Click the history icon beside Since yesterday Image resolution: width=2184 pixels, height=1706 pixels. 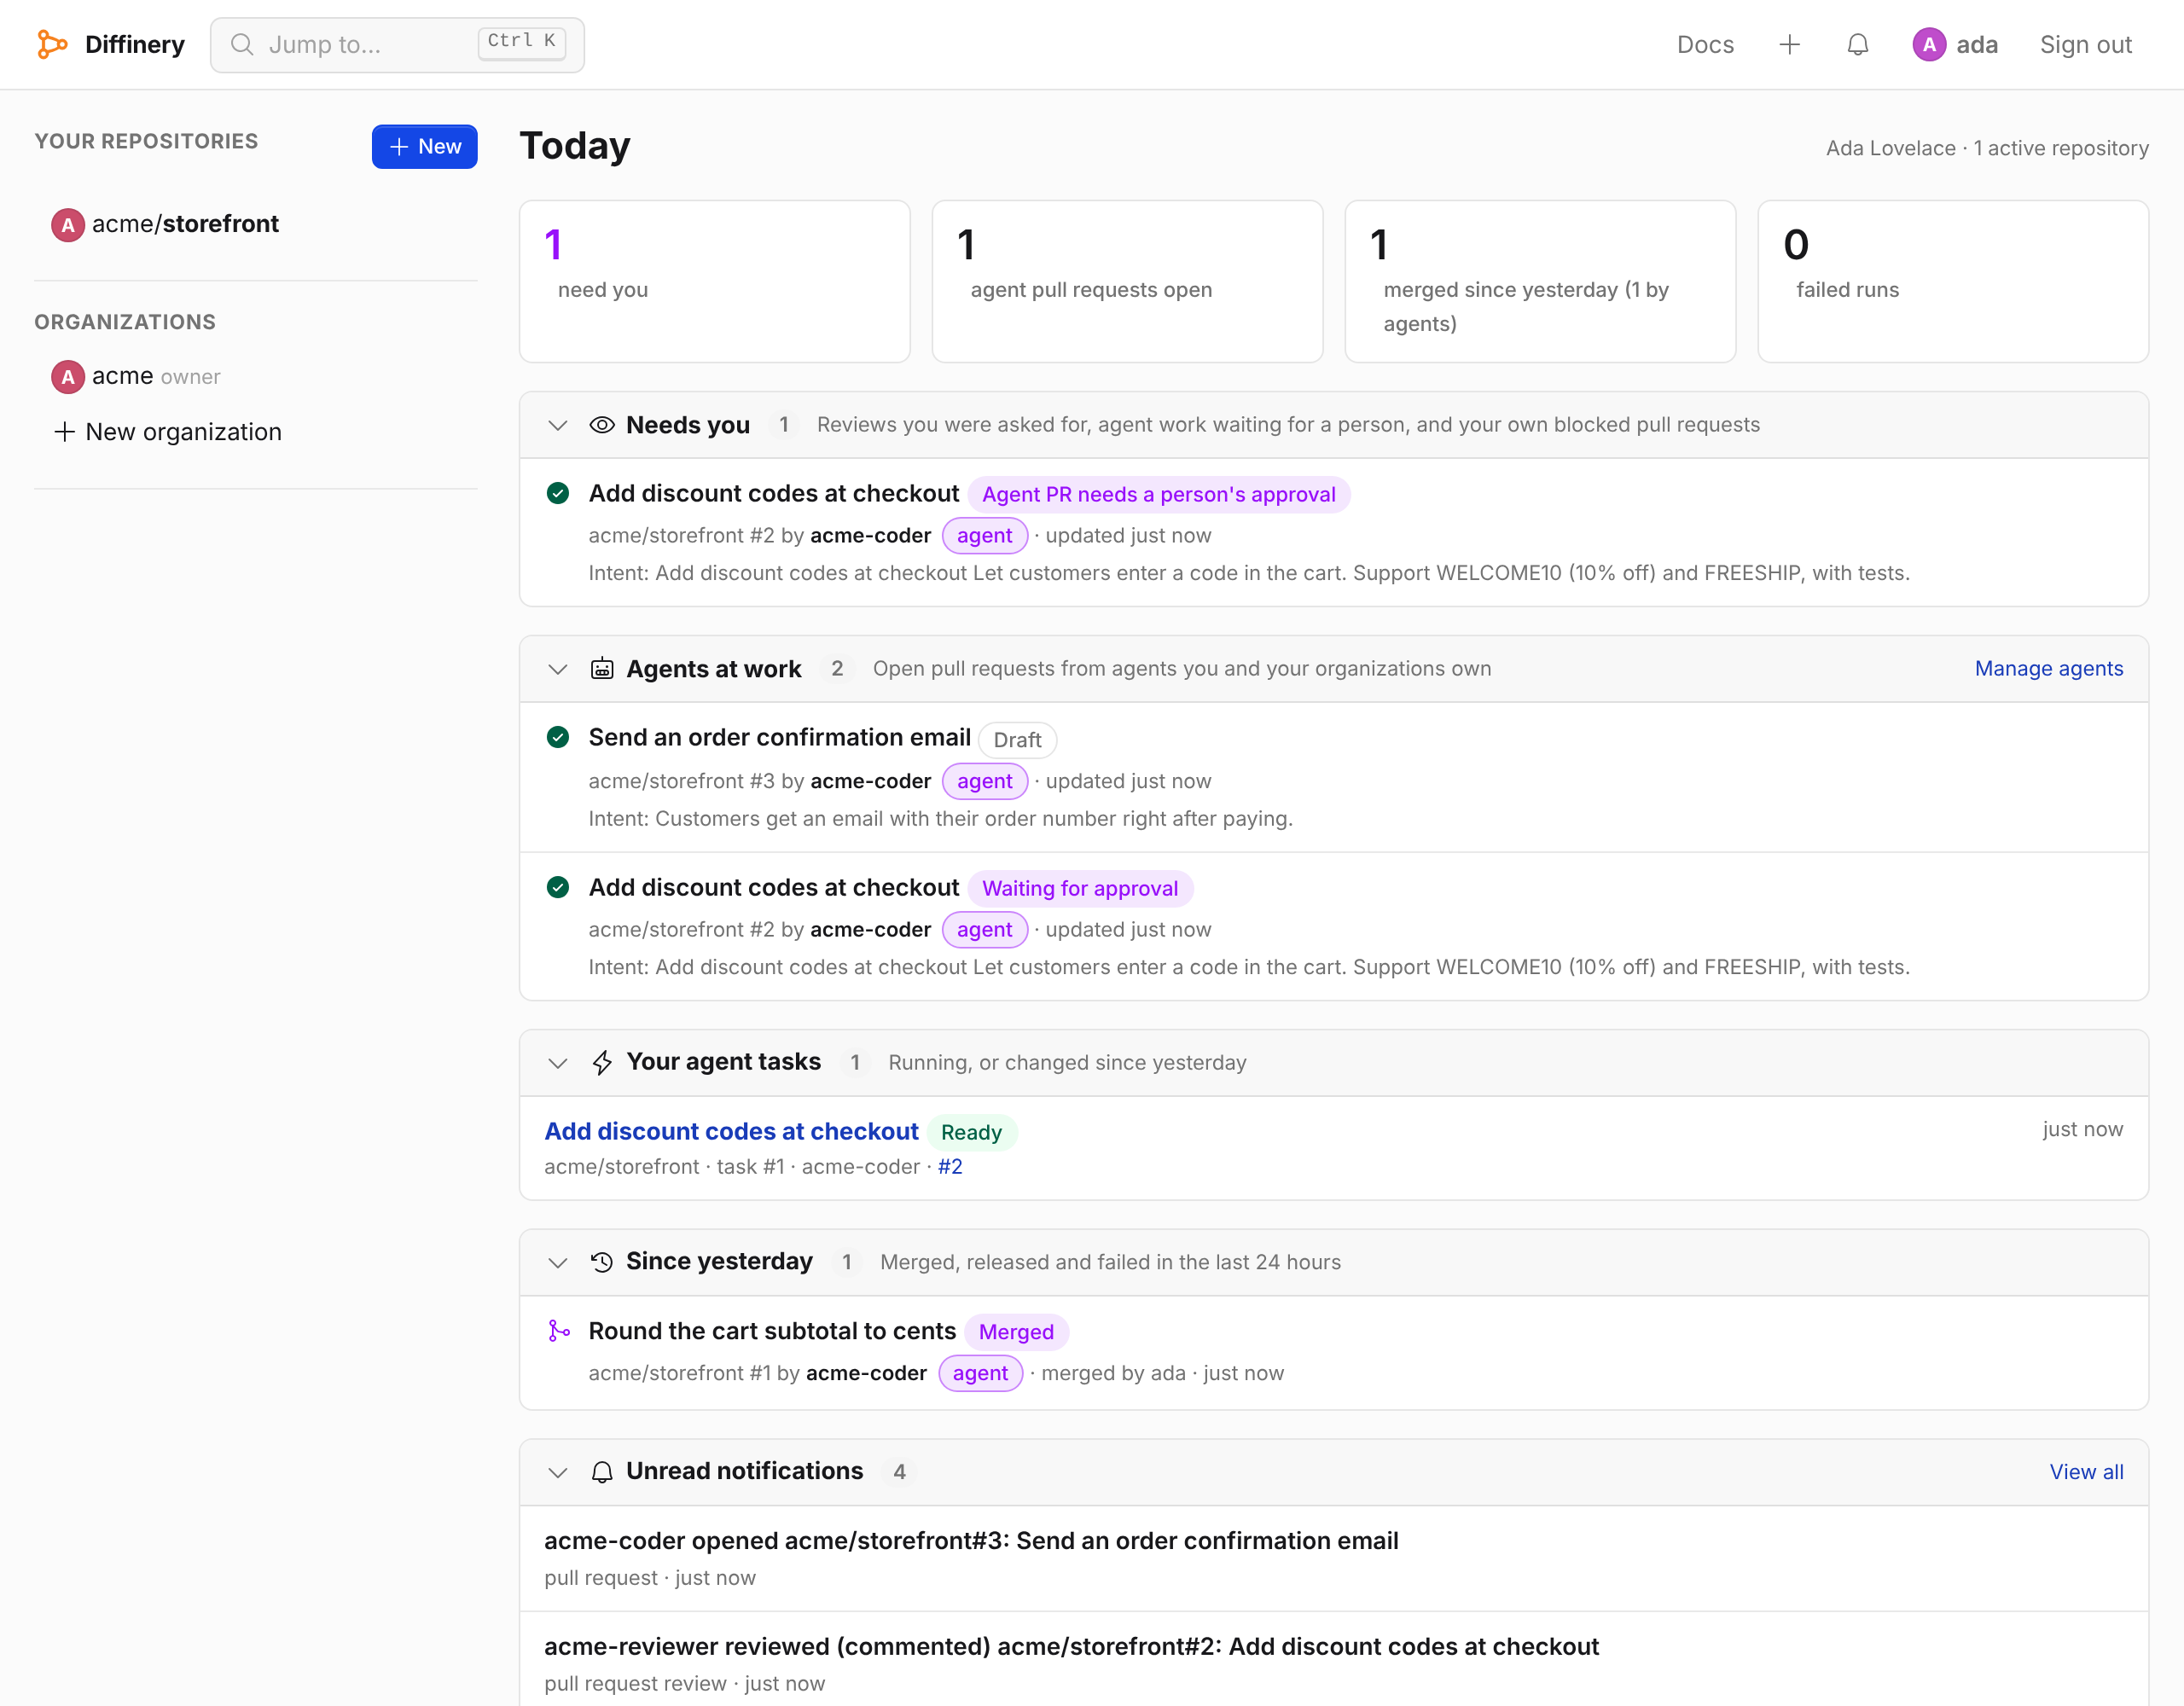click(x=602, y=1262)
